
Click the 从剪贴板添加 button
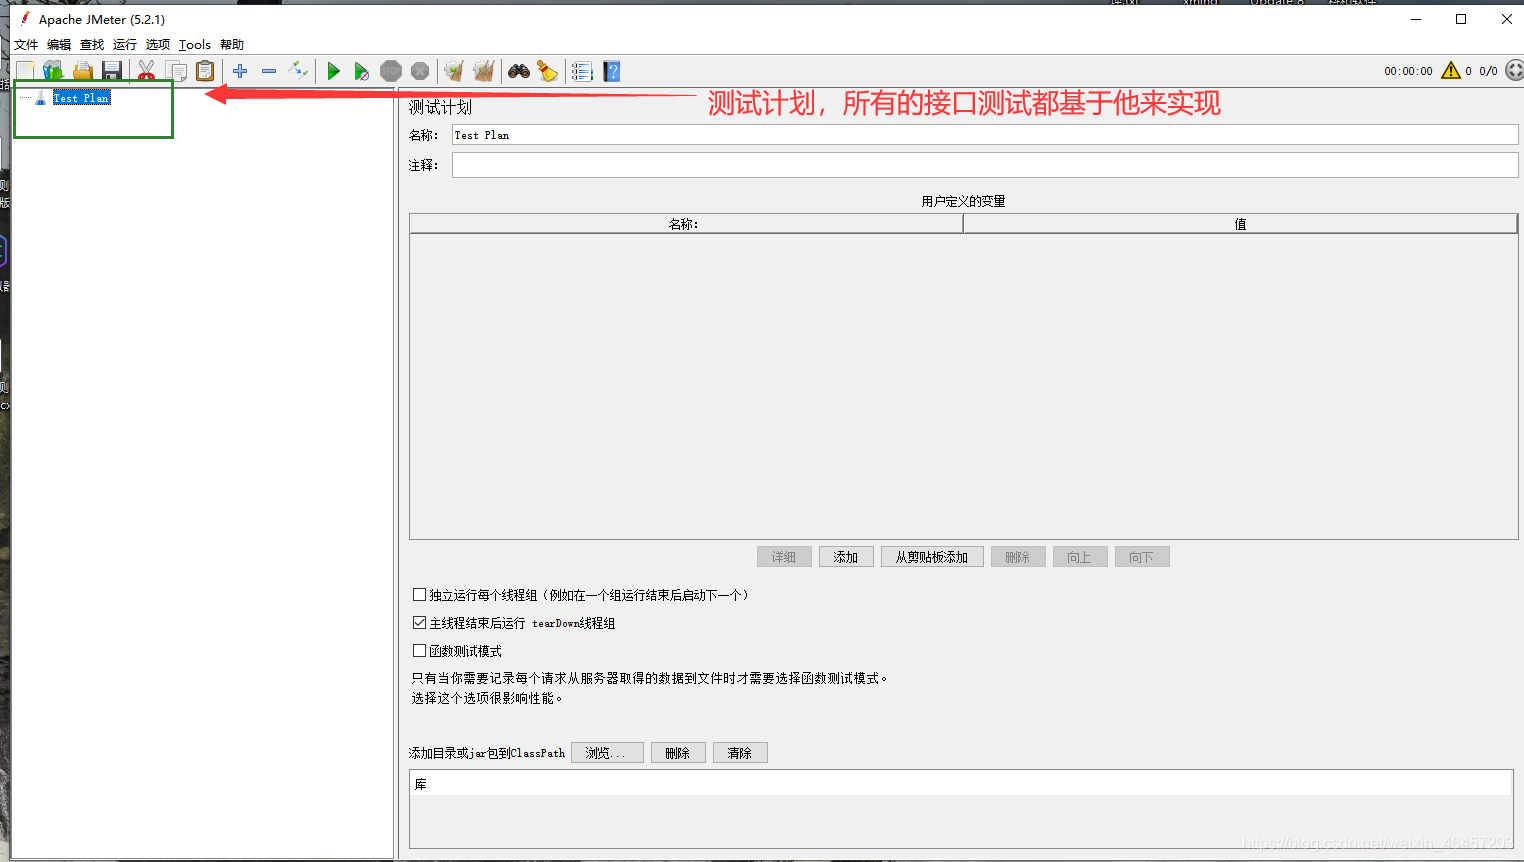932,557
